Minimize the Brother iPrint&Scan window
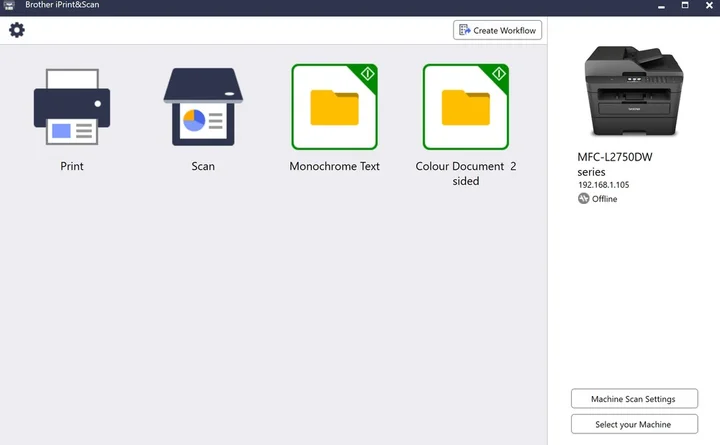Image resolution: width=720 pixels, height=445 pixels. click(661, 6)
